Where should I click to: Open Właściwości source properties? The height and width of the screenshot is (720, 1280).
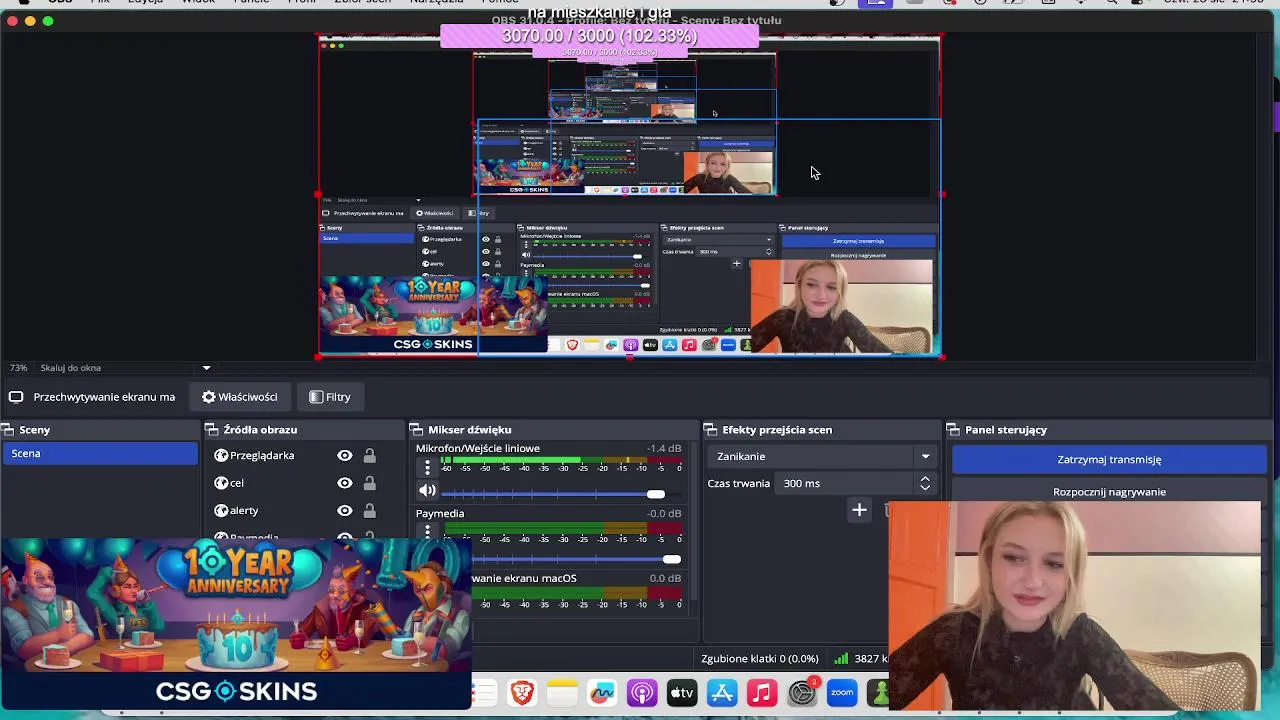click(240, 397)
